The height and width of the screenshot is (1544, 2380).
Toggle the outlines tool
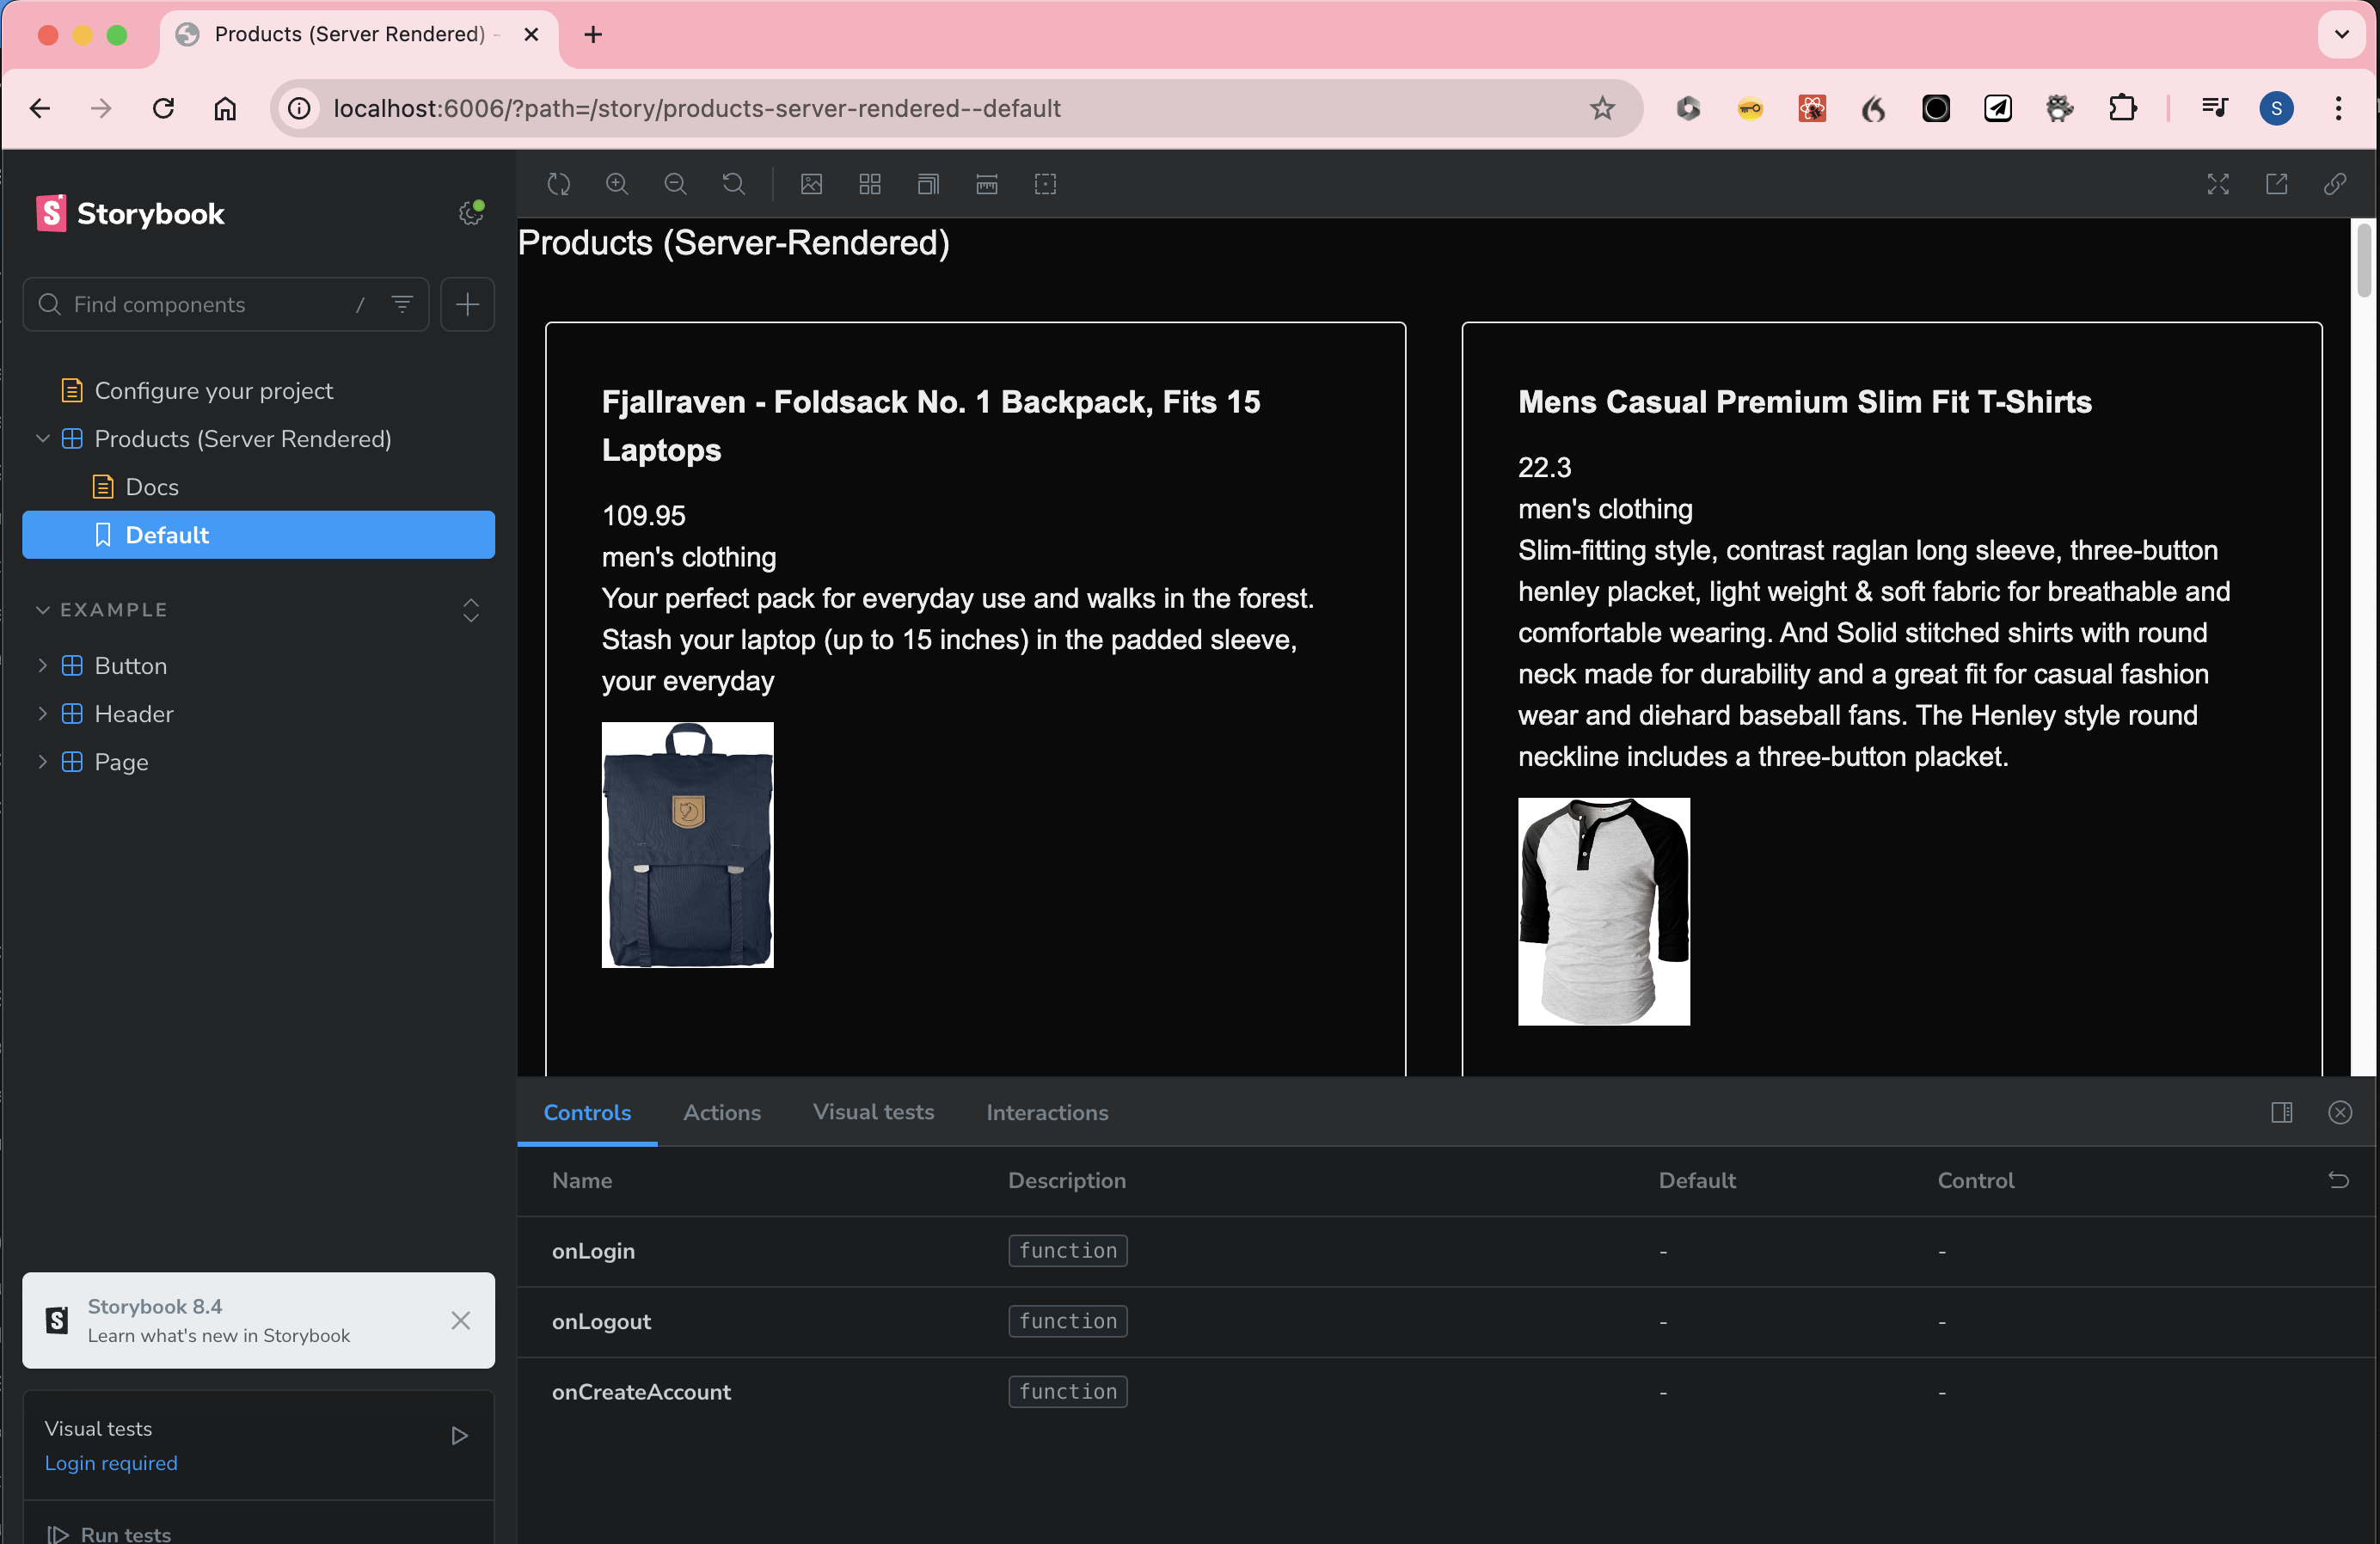[1045, 184]
